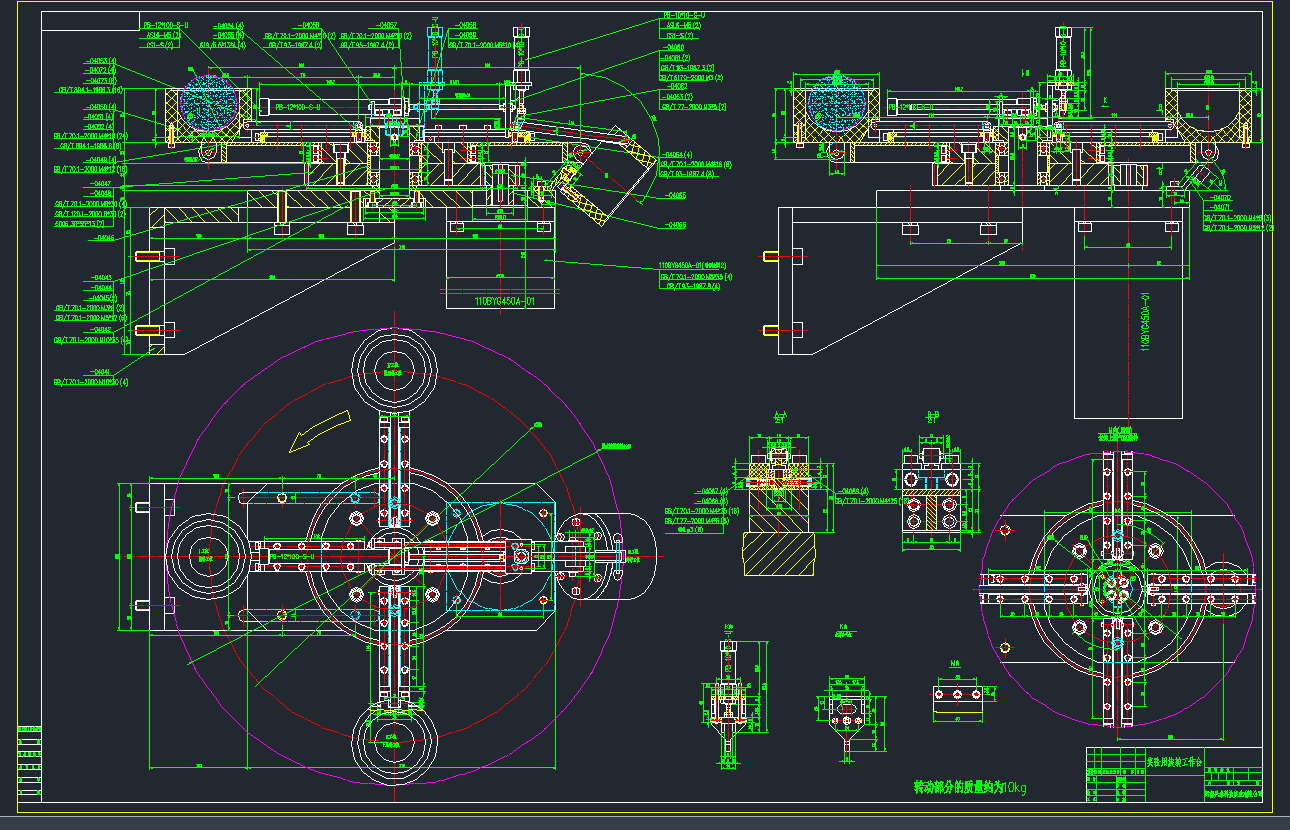The height and width of the screenshot is (830, 1290).
Task: Pick the cyan dotted ball in top-left view
Action: (x=211, y=104)
